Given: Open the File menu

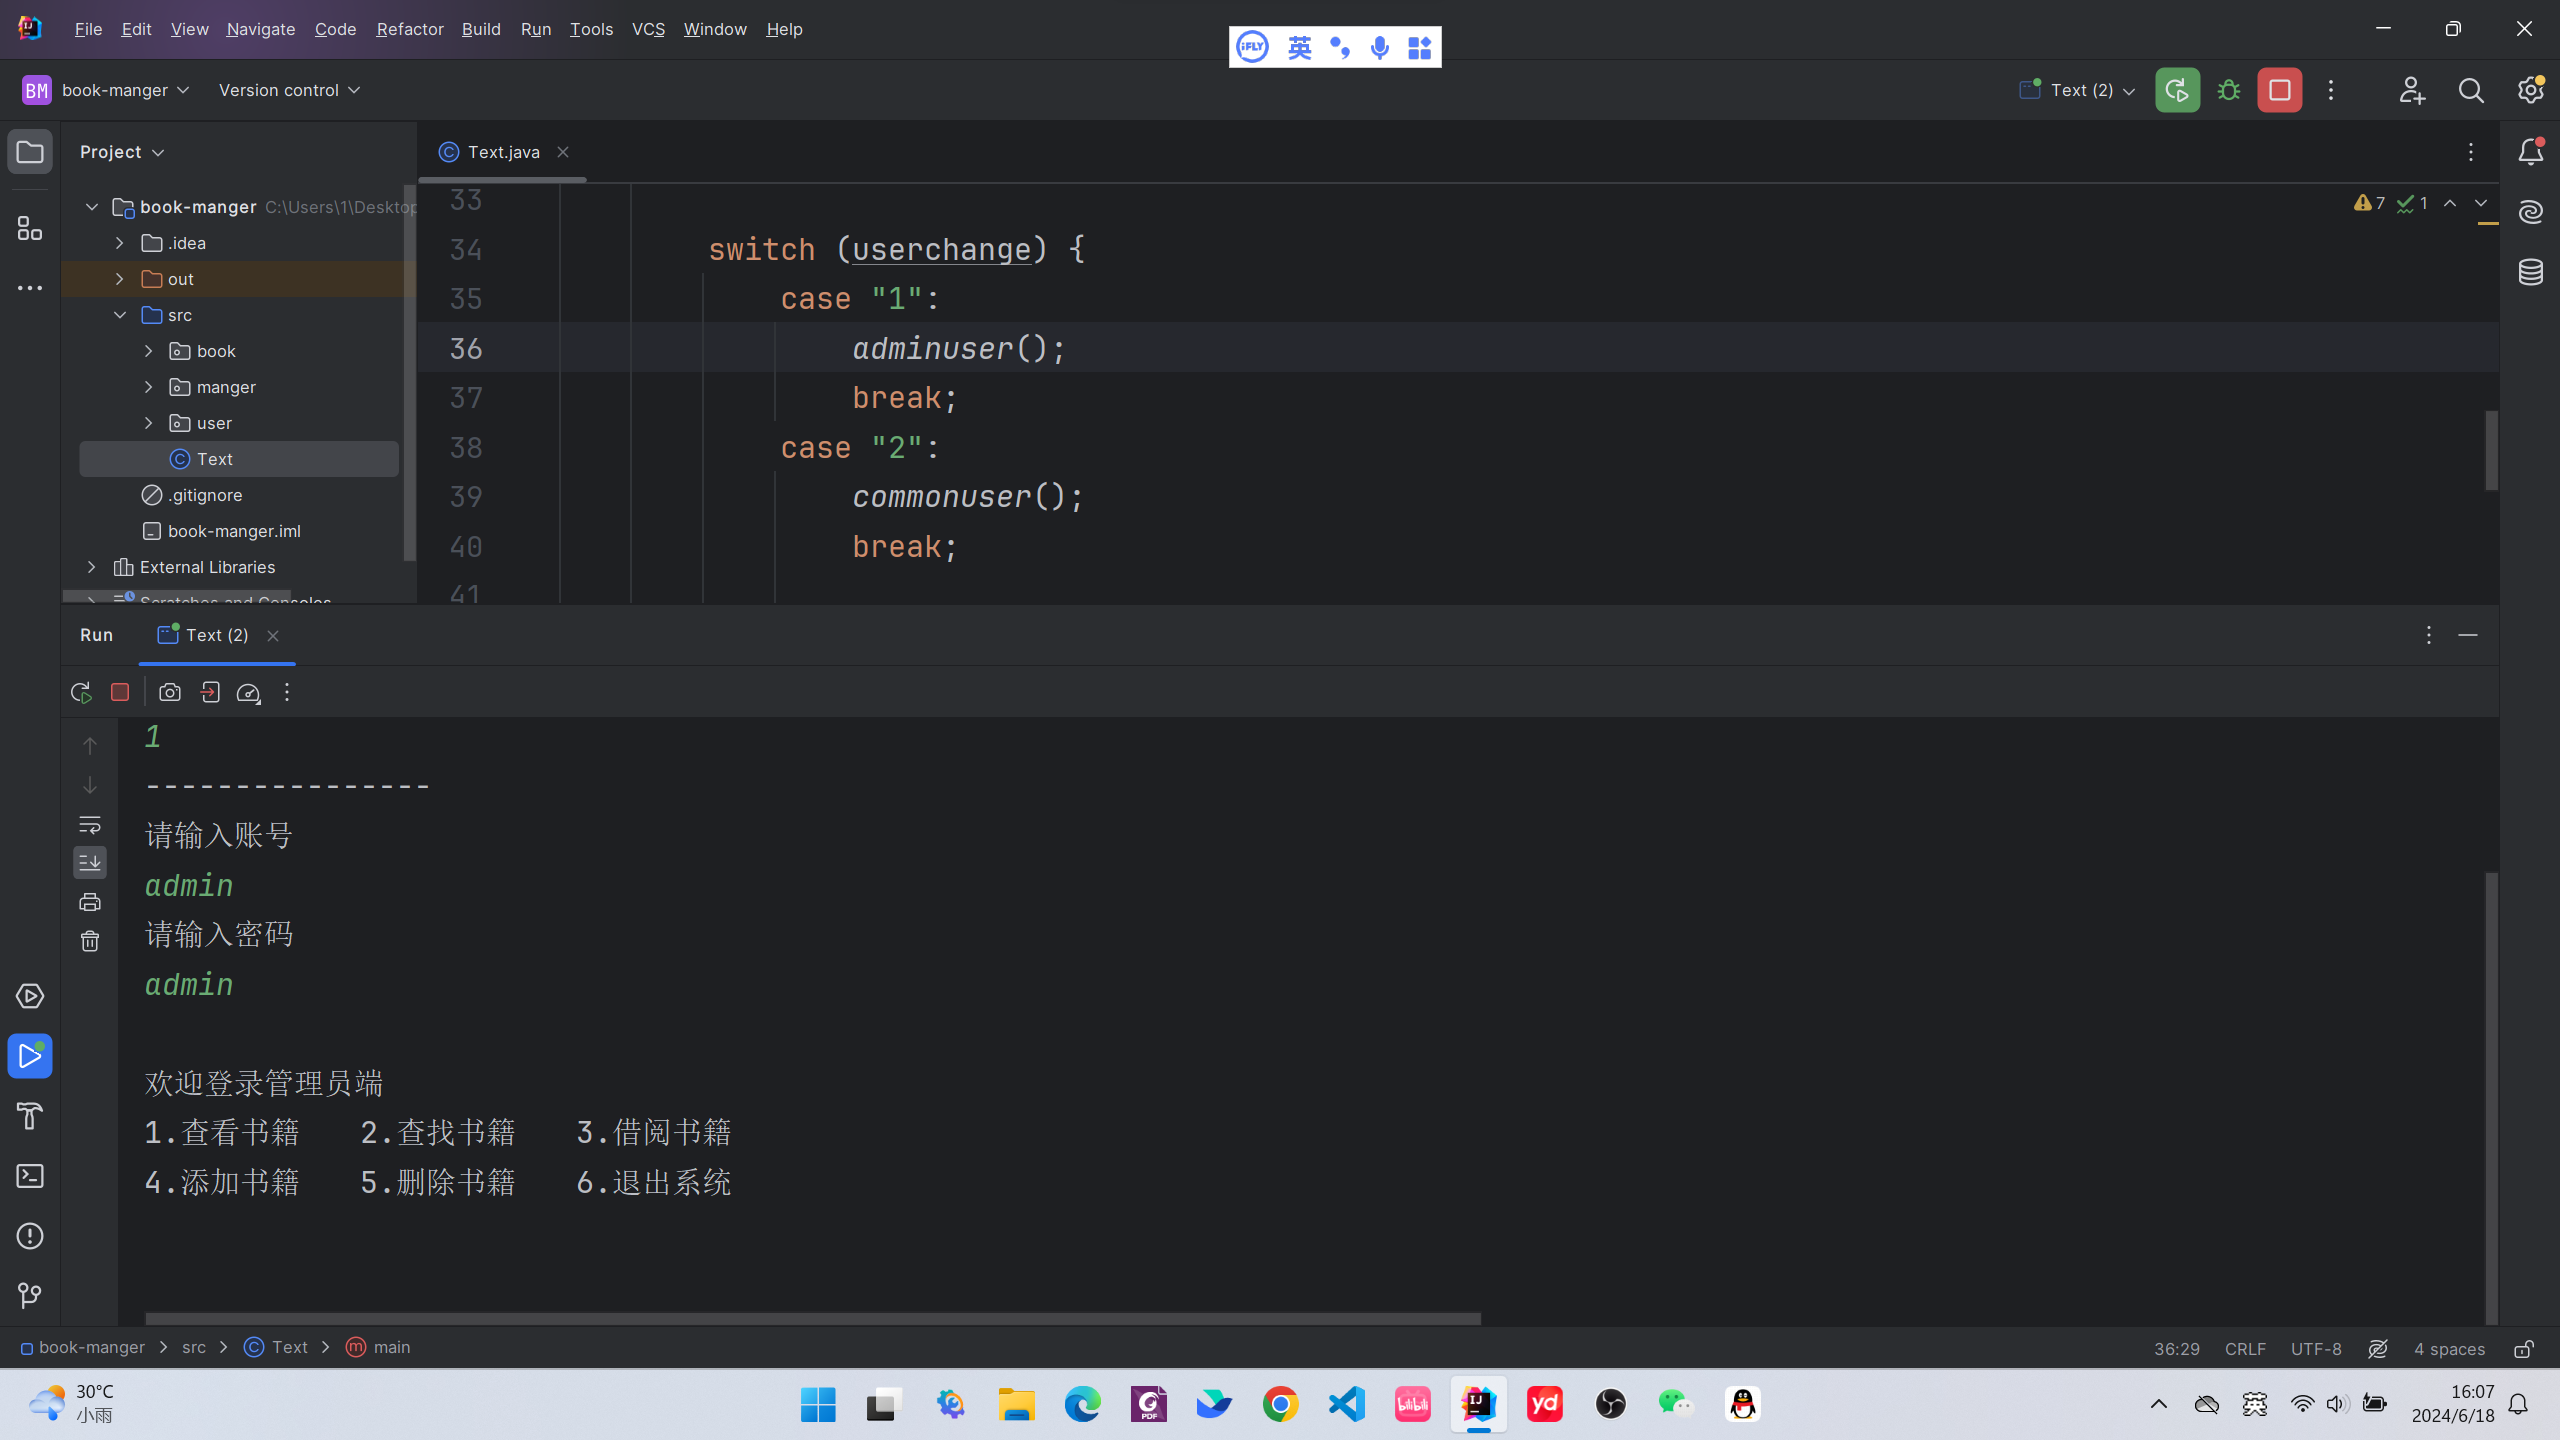Looking at the screenshot, I should pyautogui.click(x=88, y=29).
